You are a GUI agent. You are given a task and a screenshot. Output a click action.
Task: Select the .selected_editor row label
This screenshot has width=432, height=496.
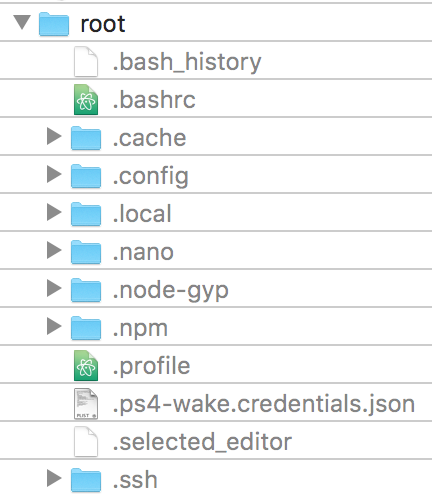(202, 442)
